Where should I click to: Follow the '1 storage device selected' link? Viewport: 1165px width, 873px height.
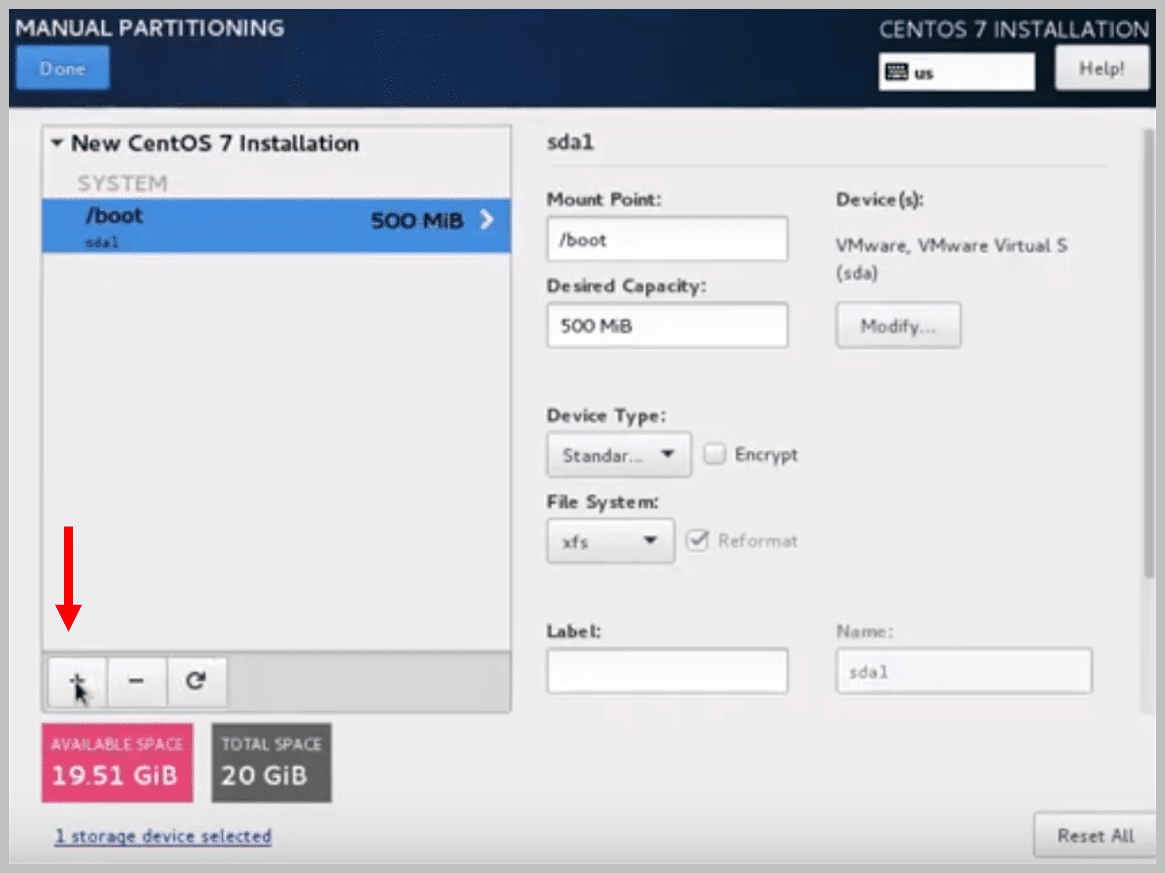tap(163, 836)
